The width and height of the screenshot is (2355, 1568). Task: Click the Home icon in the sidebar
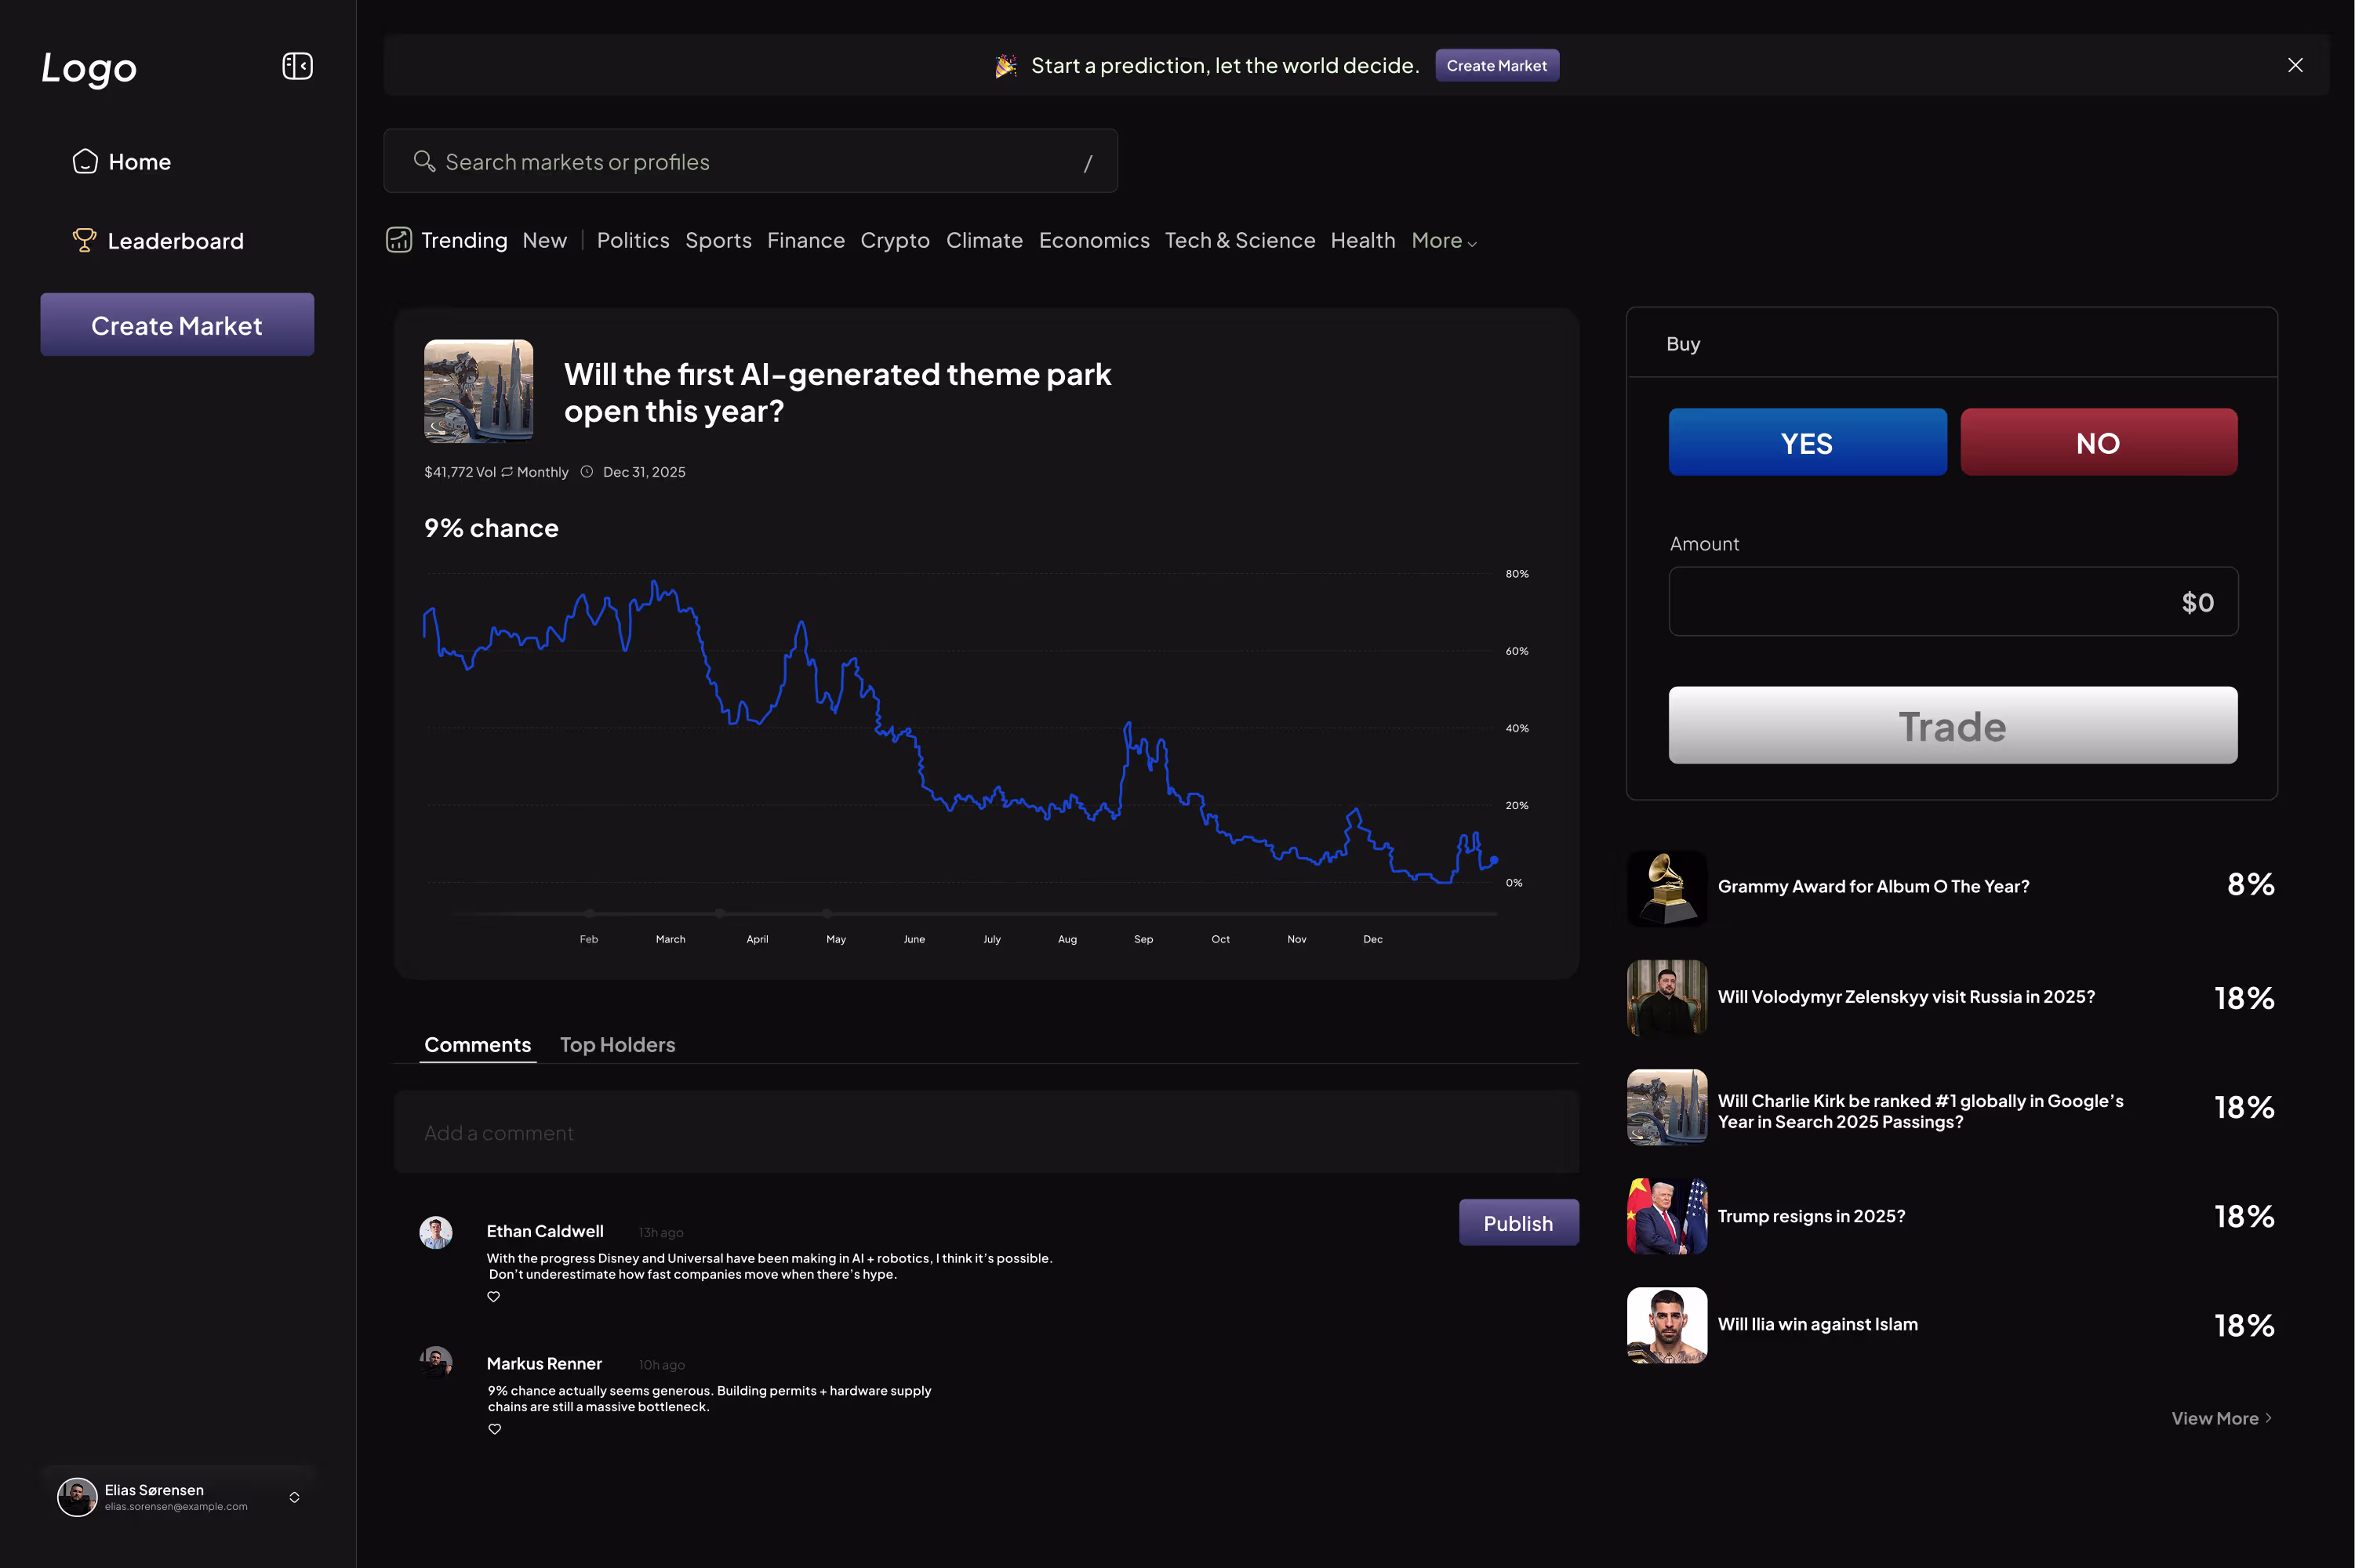pos(85,161)
